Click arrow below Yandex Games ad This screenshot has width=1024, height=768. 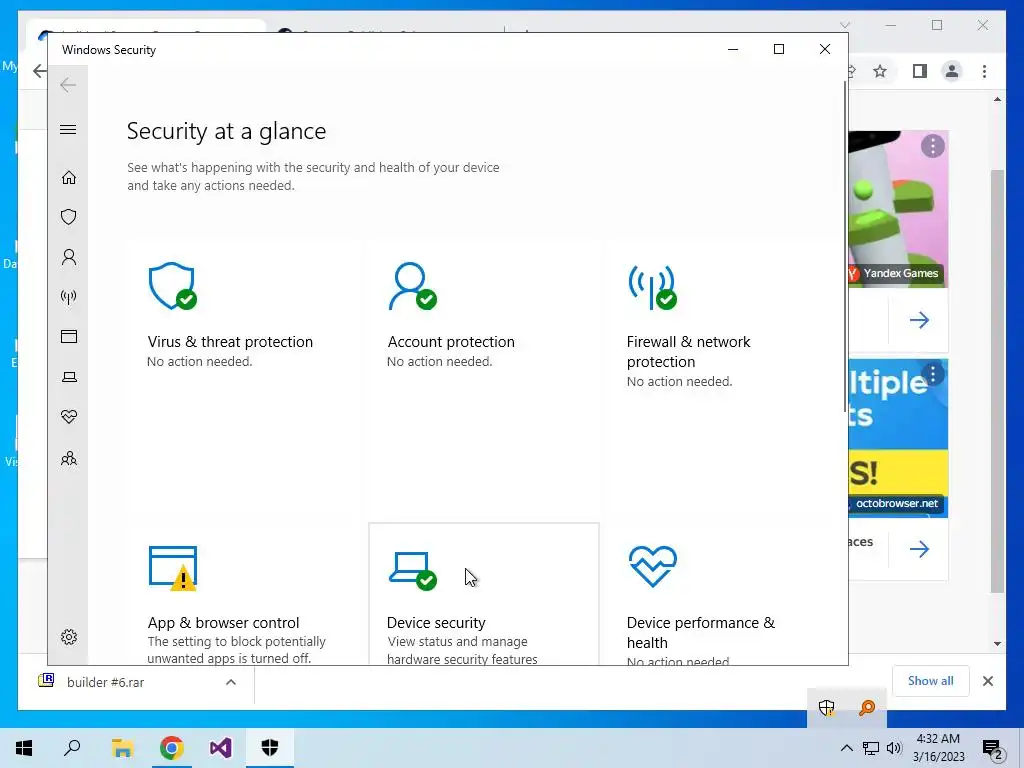pyautogui.click(x=919, y=320)
